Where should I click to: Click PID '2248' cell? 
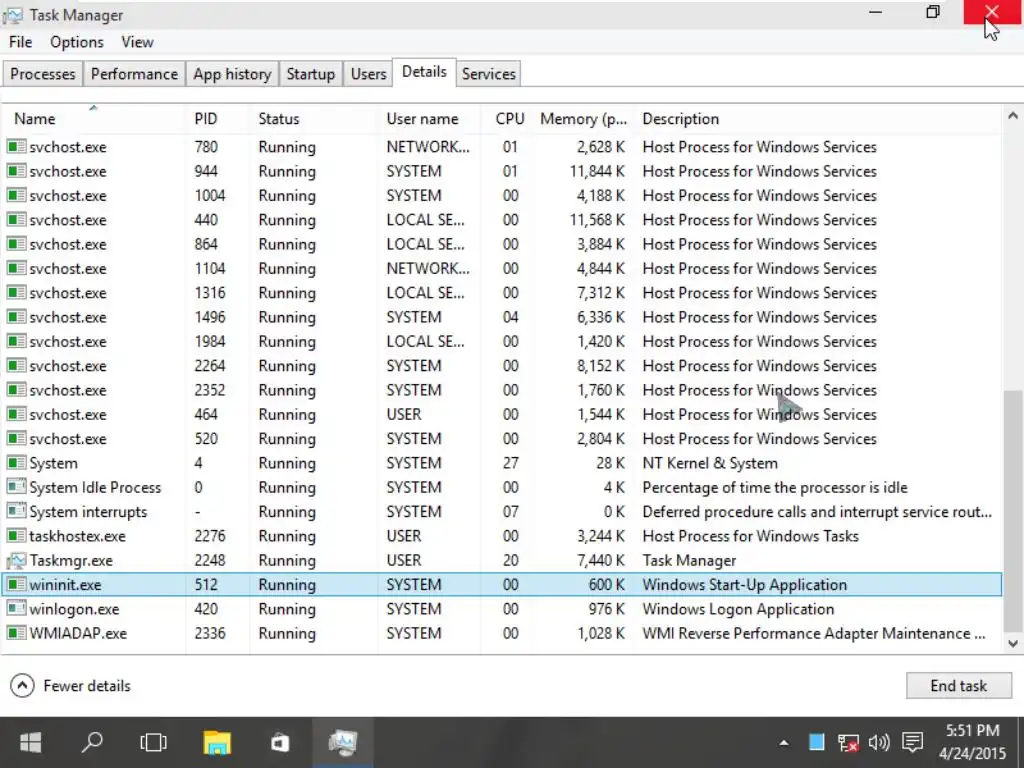[210, 560]
